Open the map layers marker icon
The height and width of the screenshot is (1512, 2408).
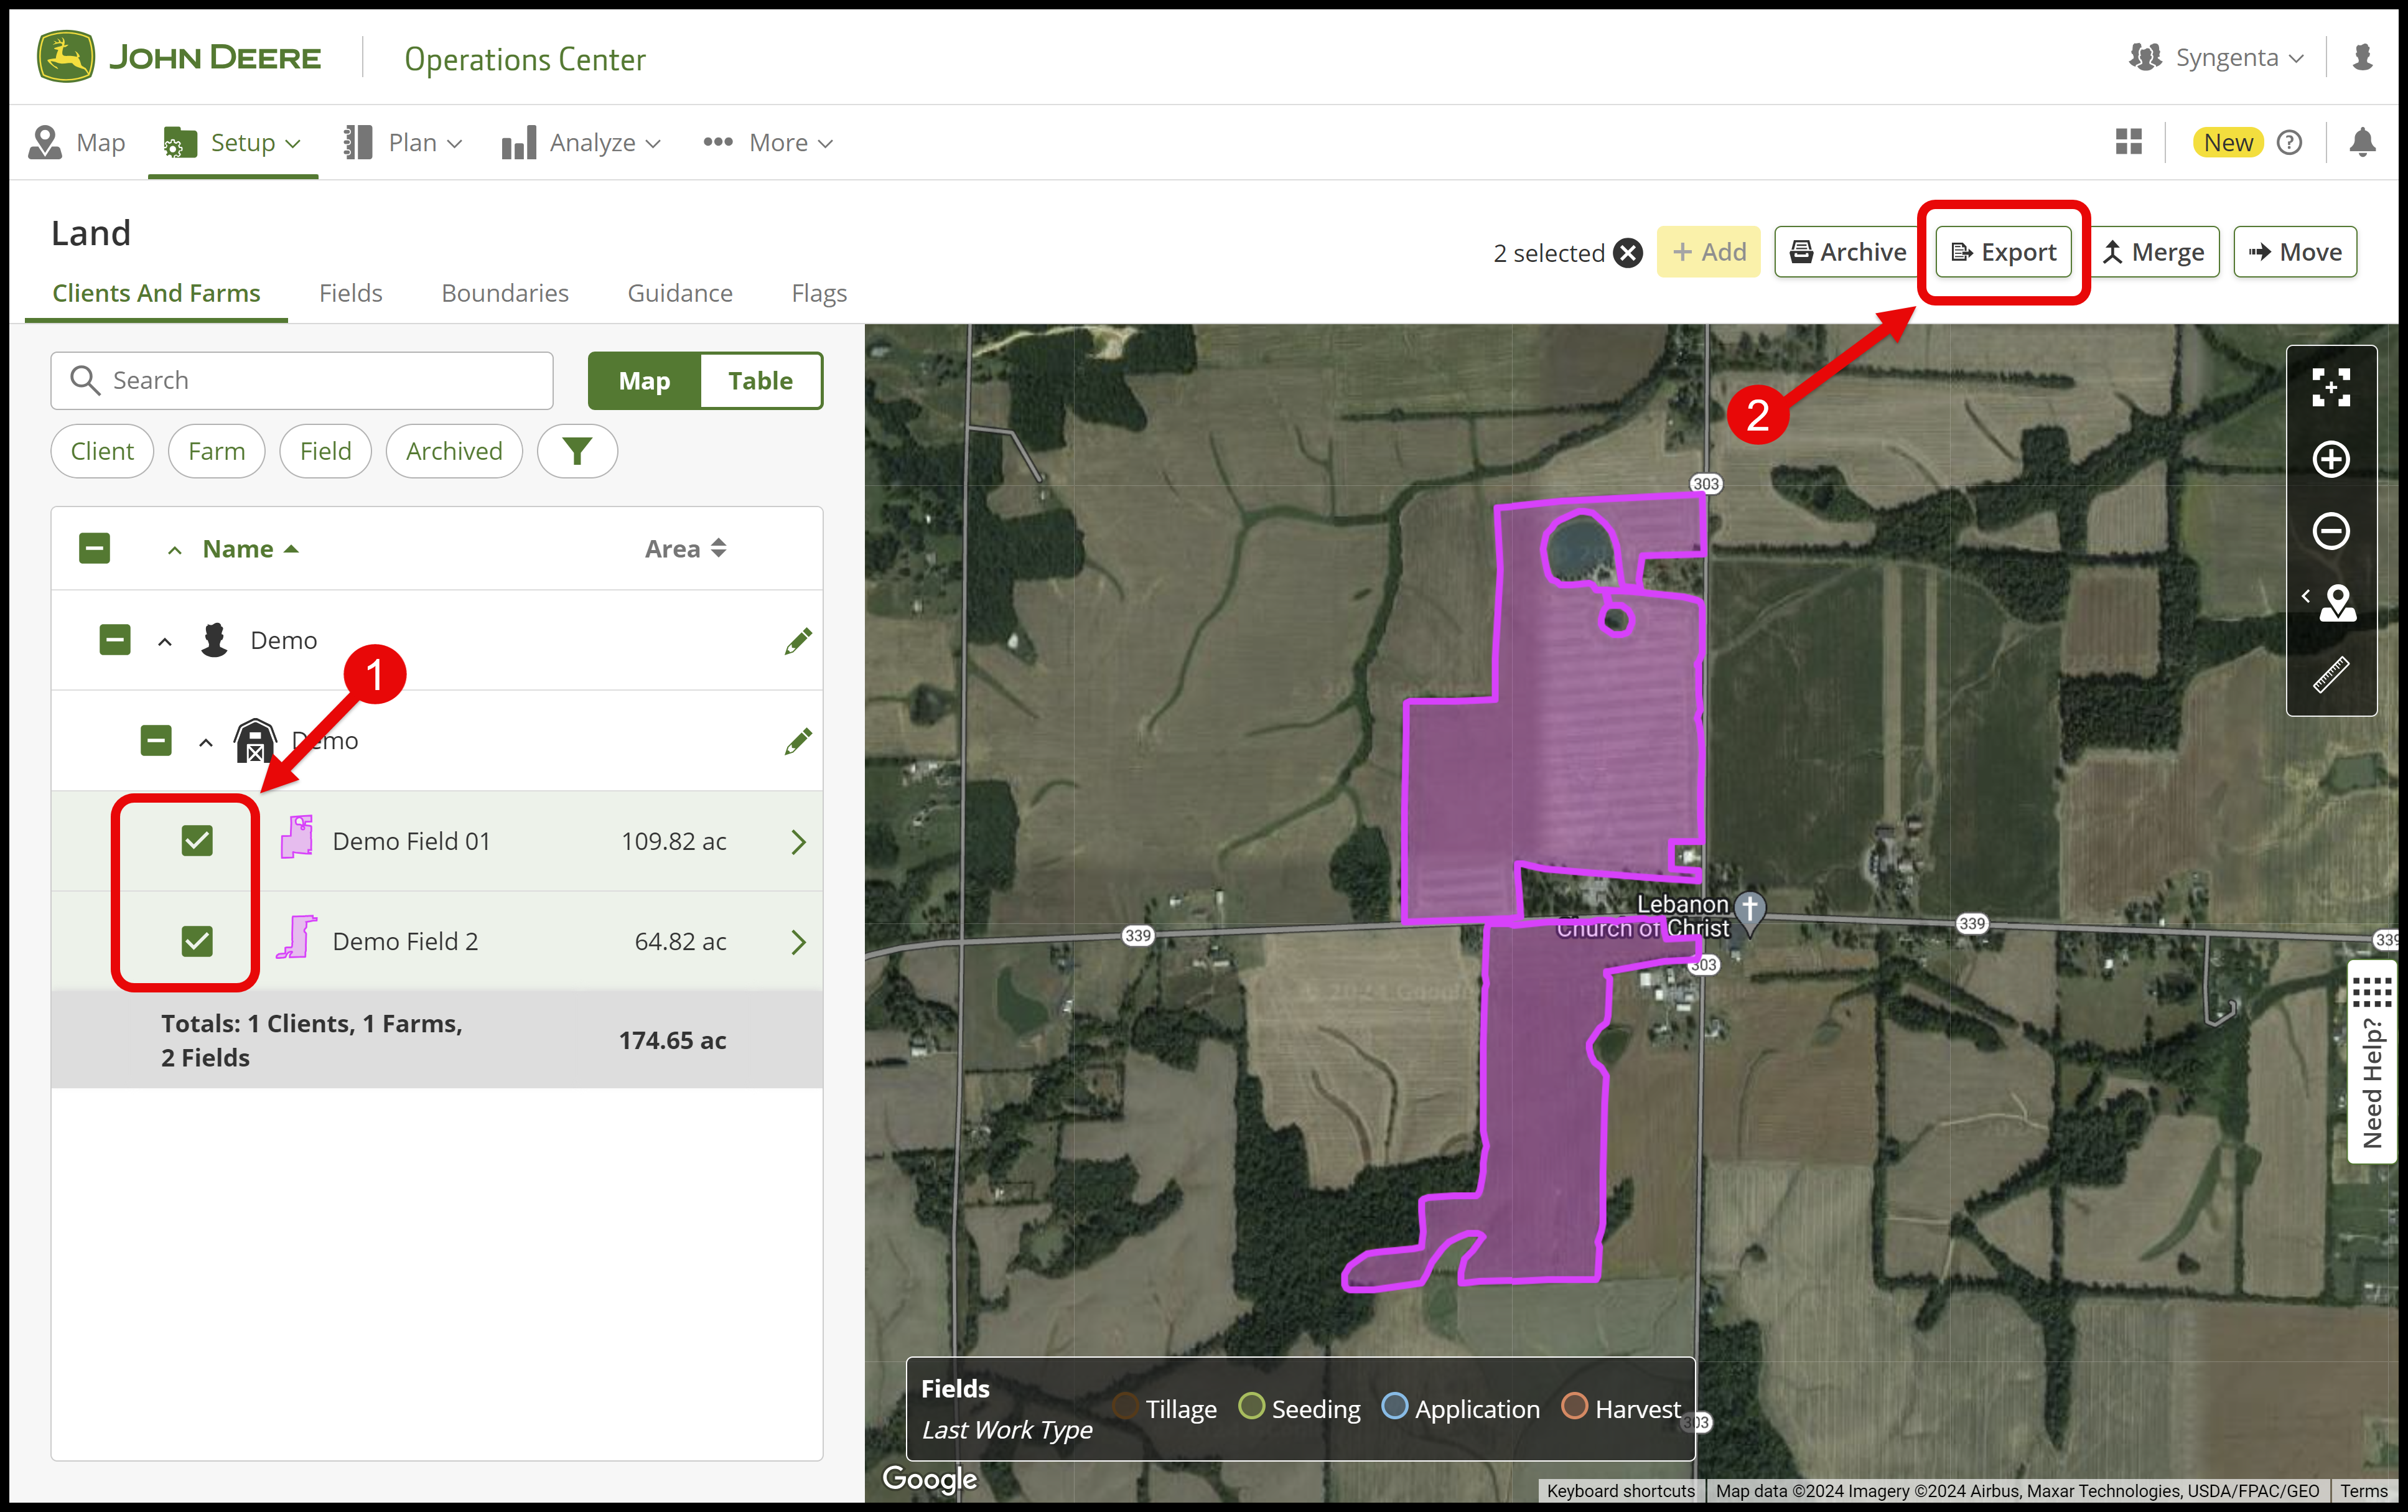(2337, 603)
